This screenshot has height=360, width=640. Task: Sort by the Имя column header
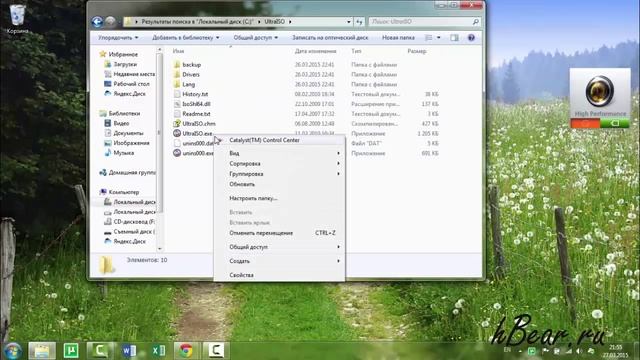tap(178, 51)
